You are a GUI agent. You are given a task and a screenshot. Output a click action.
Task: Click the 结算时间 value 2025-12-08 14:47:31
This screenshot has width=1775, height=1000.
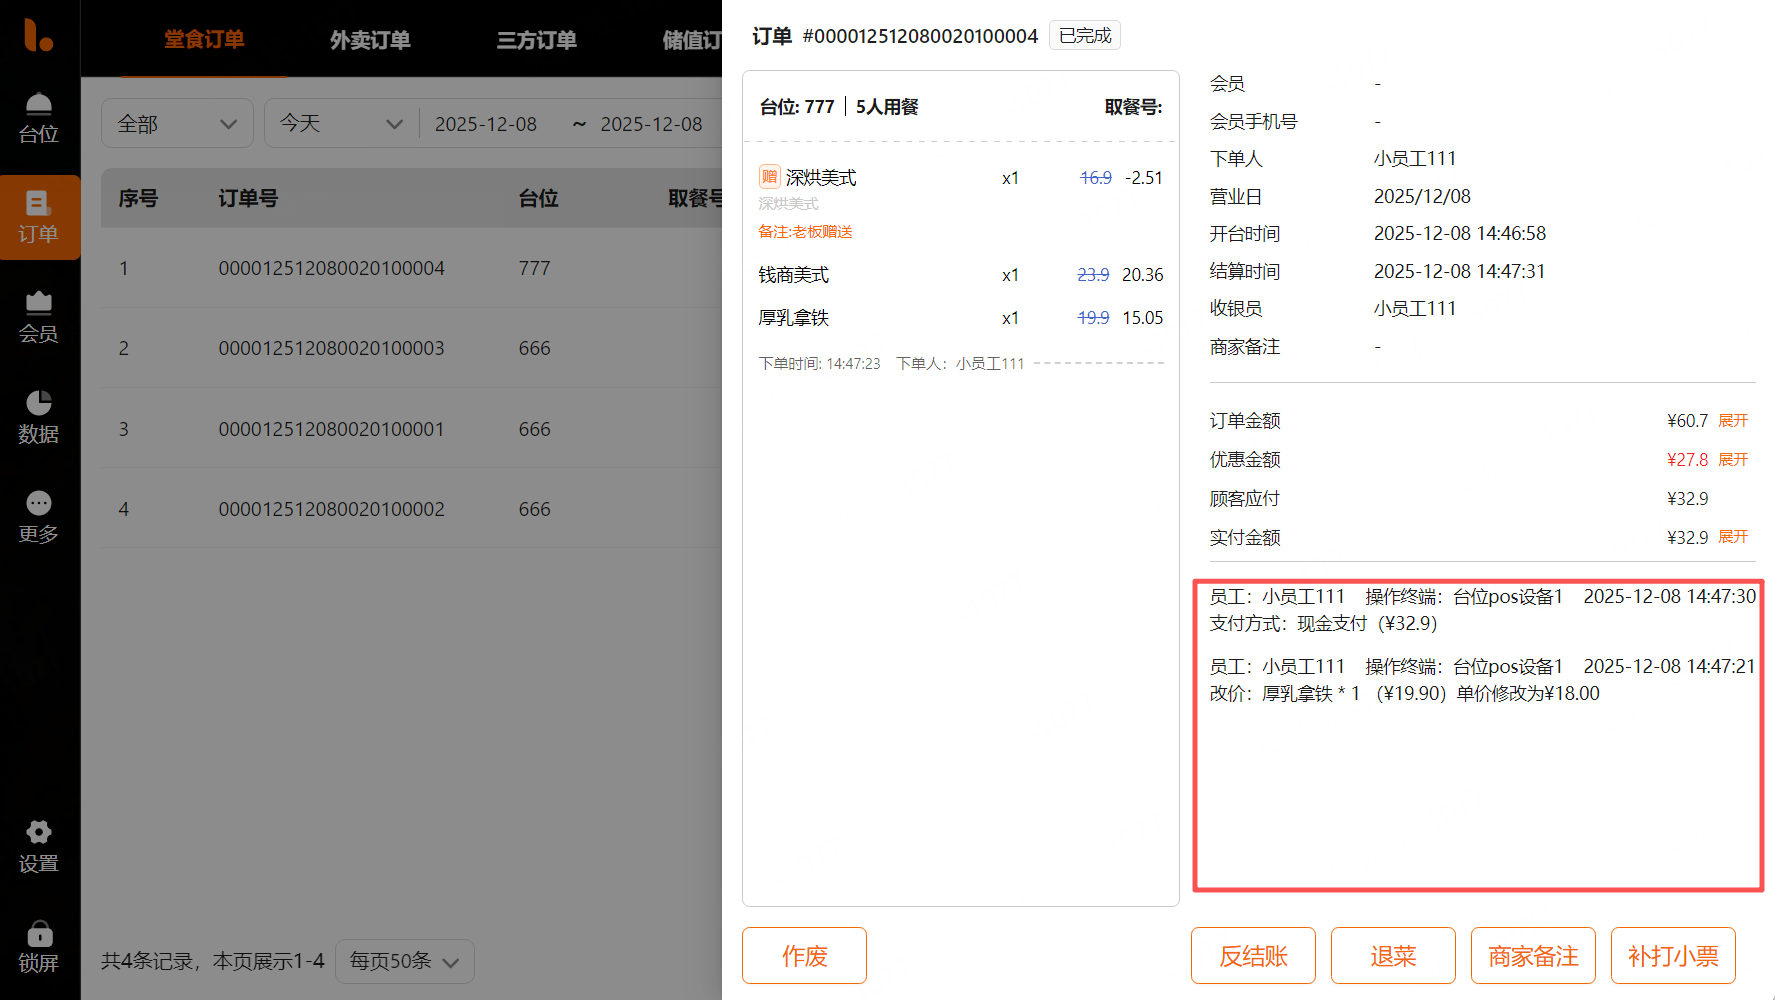pos(1460,271)
